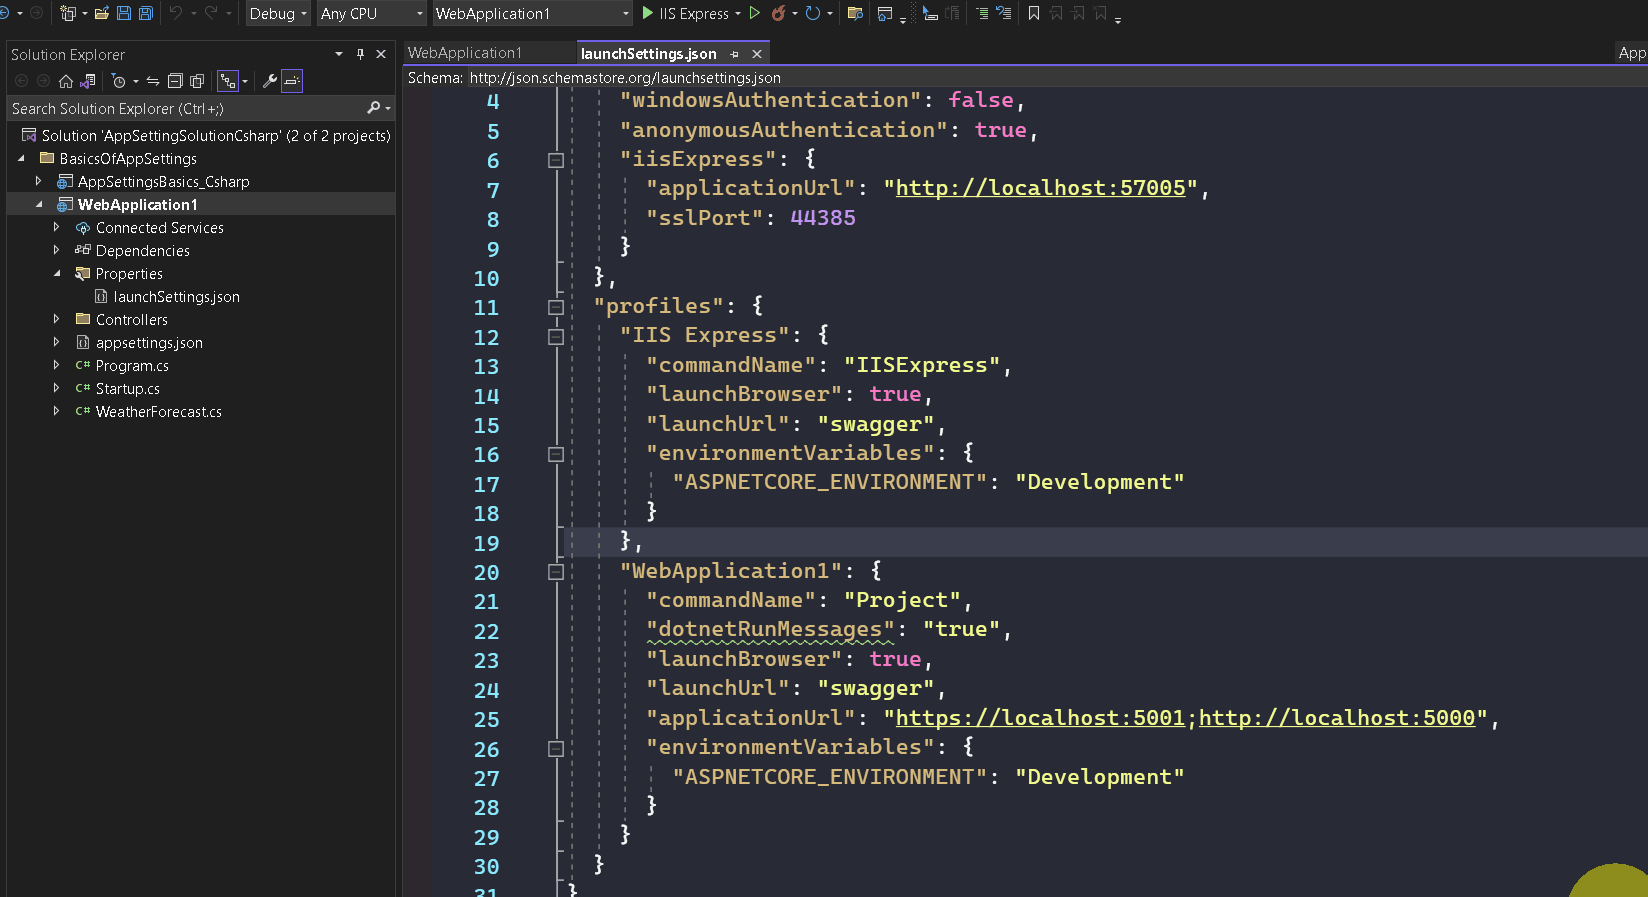The width and height of the screenshot is (1648, 897).
Task: Click Start Without Debugging outline play icon
Action: [755, 13]
